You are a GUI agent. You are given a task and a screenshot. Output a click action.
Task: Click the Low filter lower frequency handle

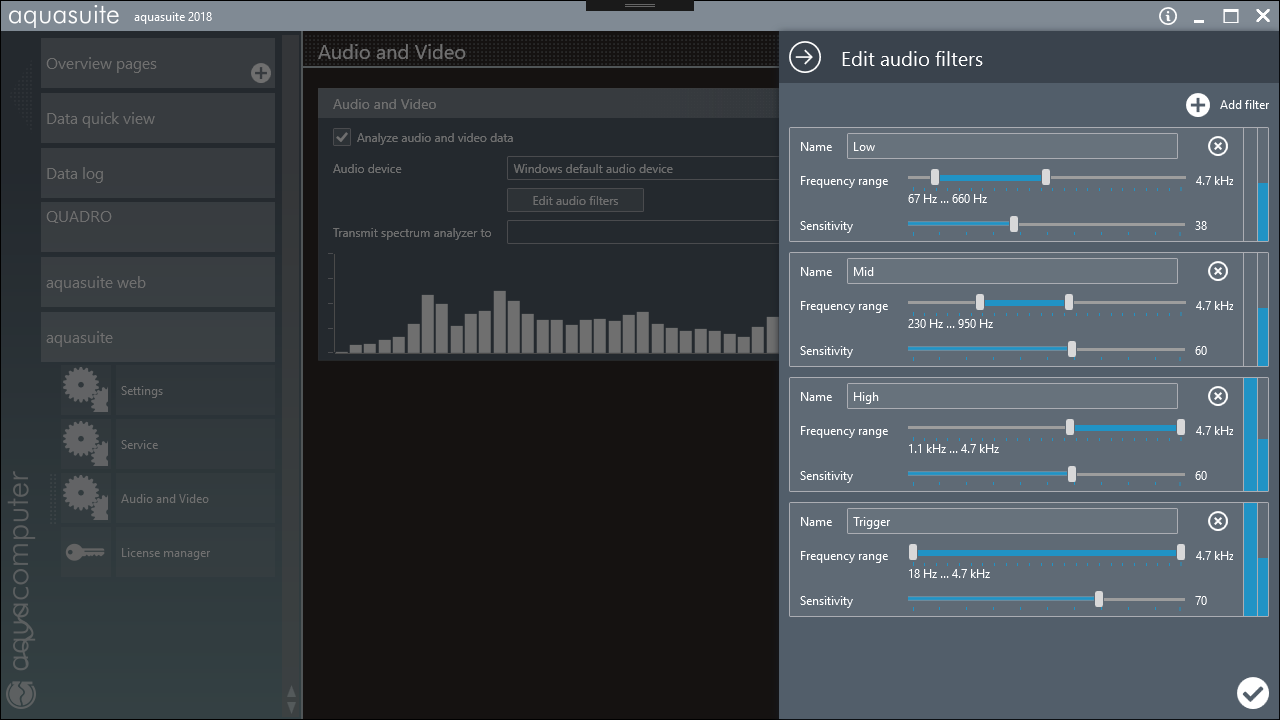[x=935, y=177]
